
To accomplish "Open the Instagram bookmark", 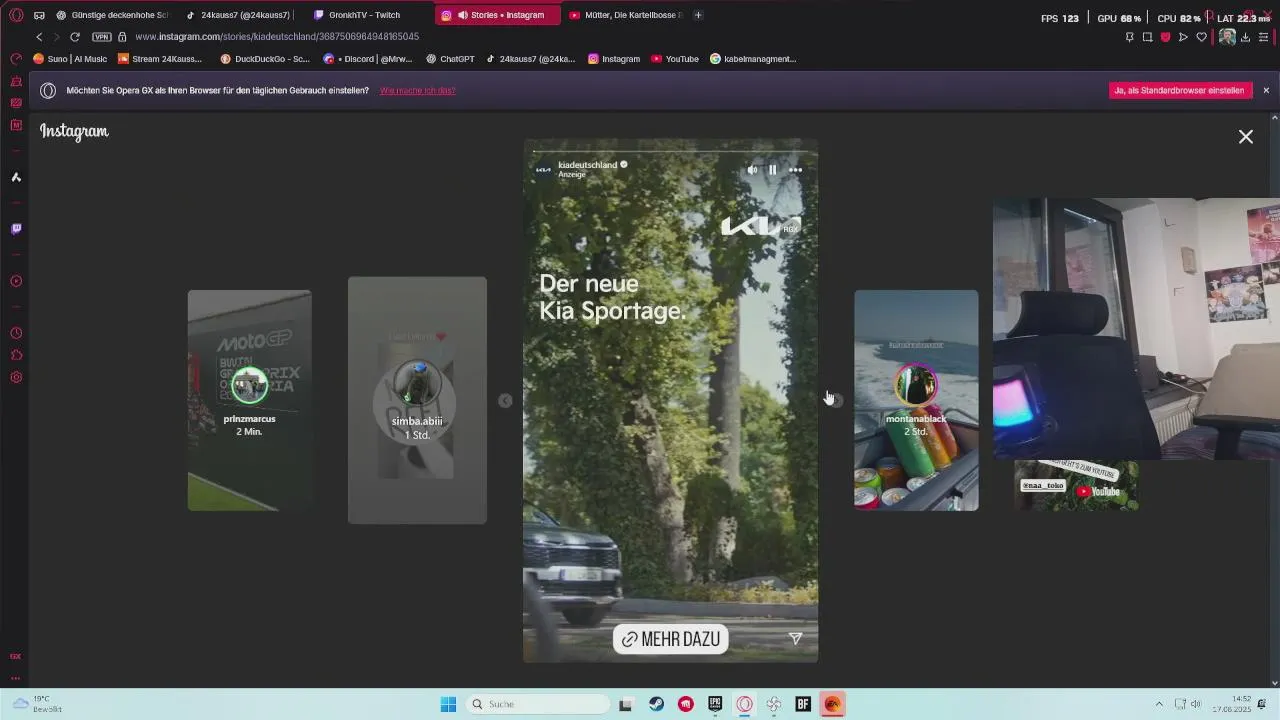I will pyautogui.click(x=614, y=59).
